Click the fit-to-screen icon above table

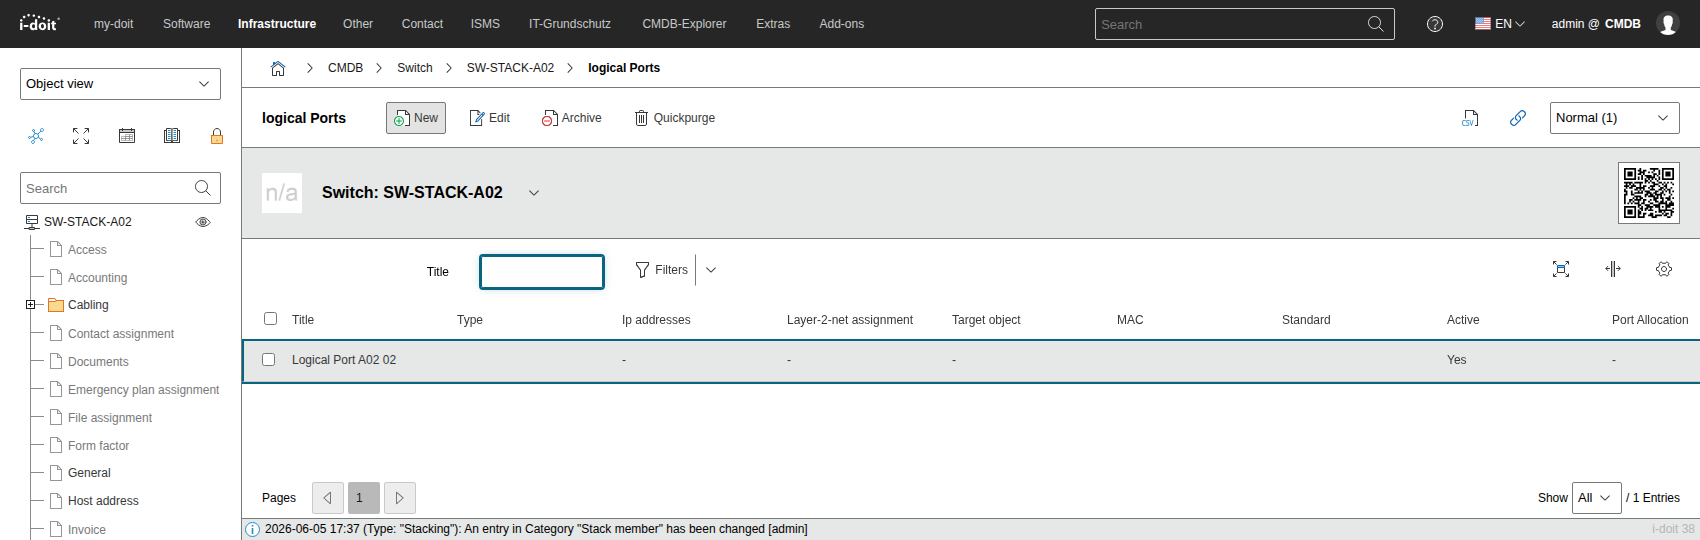pyautogui.click(x=1561, y=269)
